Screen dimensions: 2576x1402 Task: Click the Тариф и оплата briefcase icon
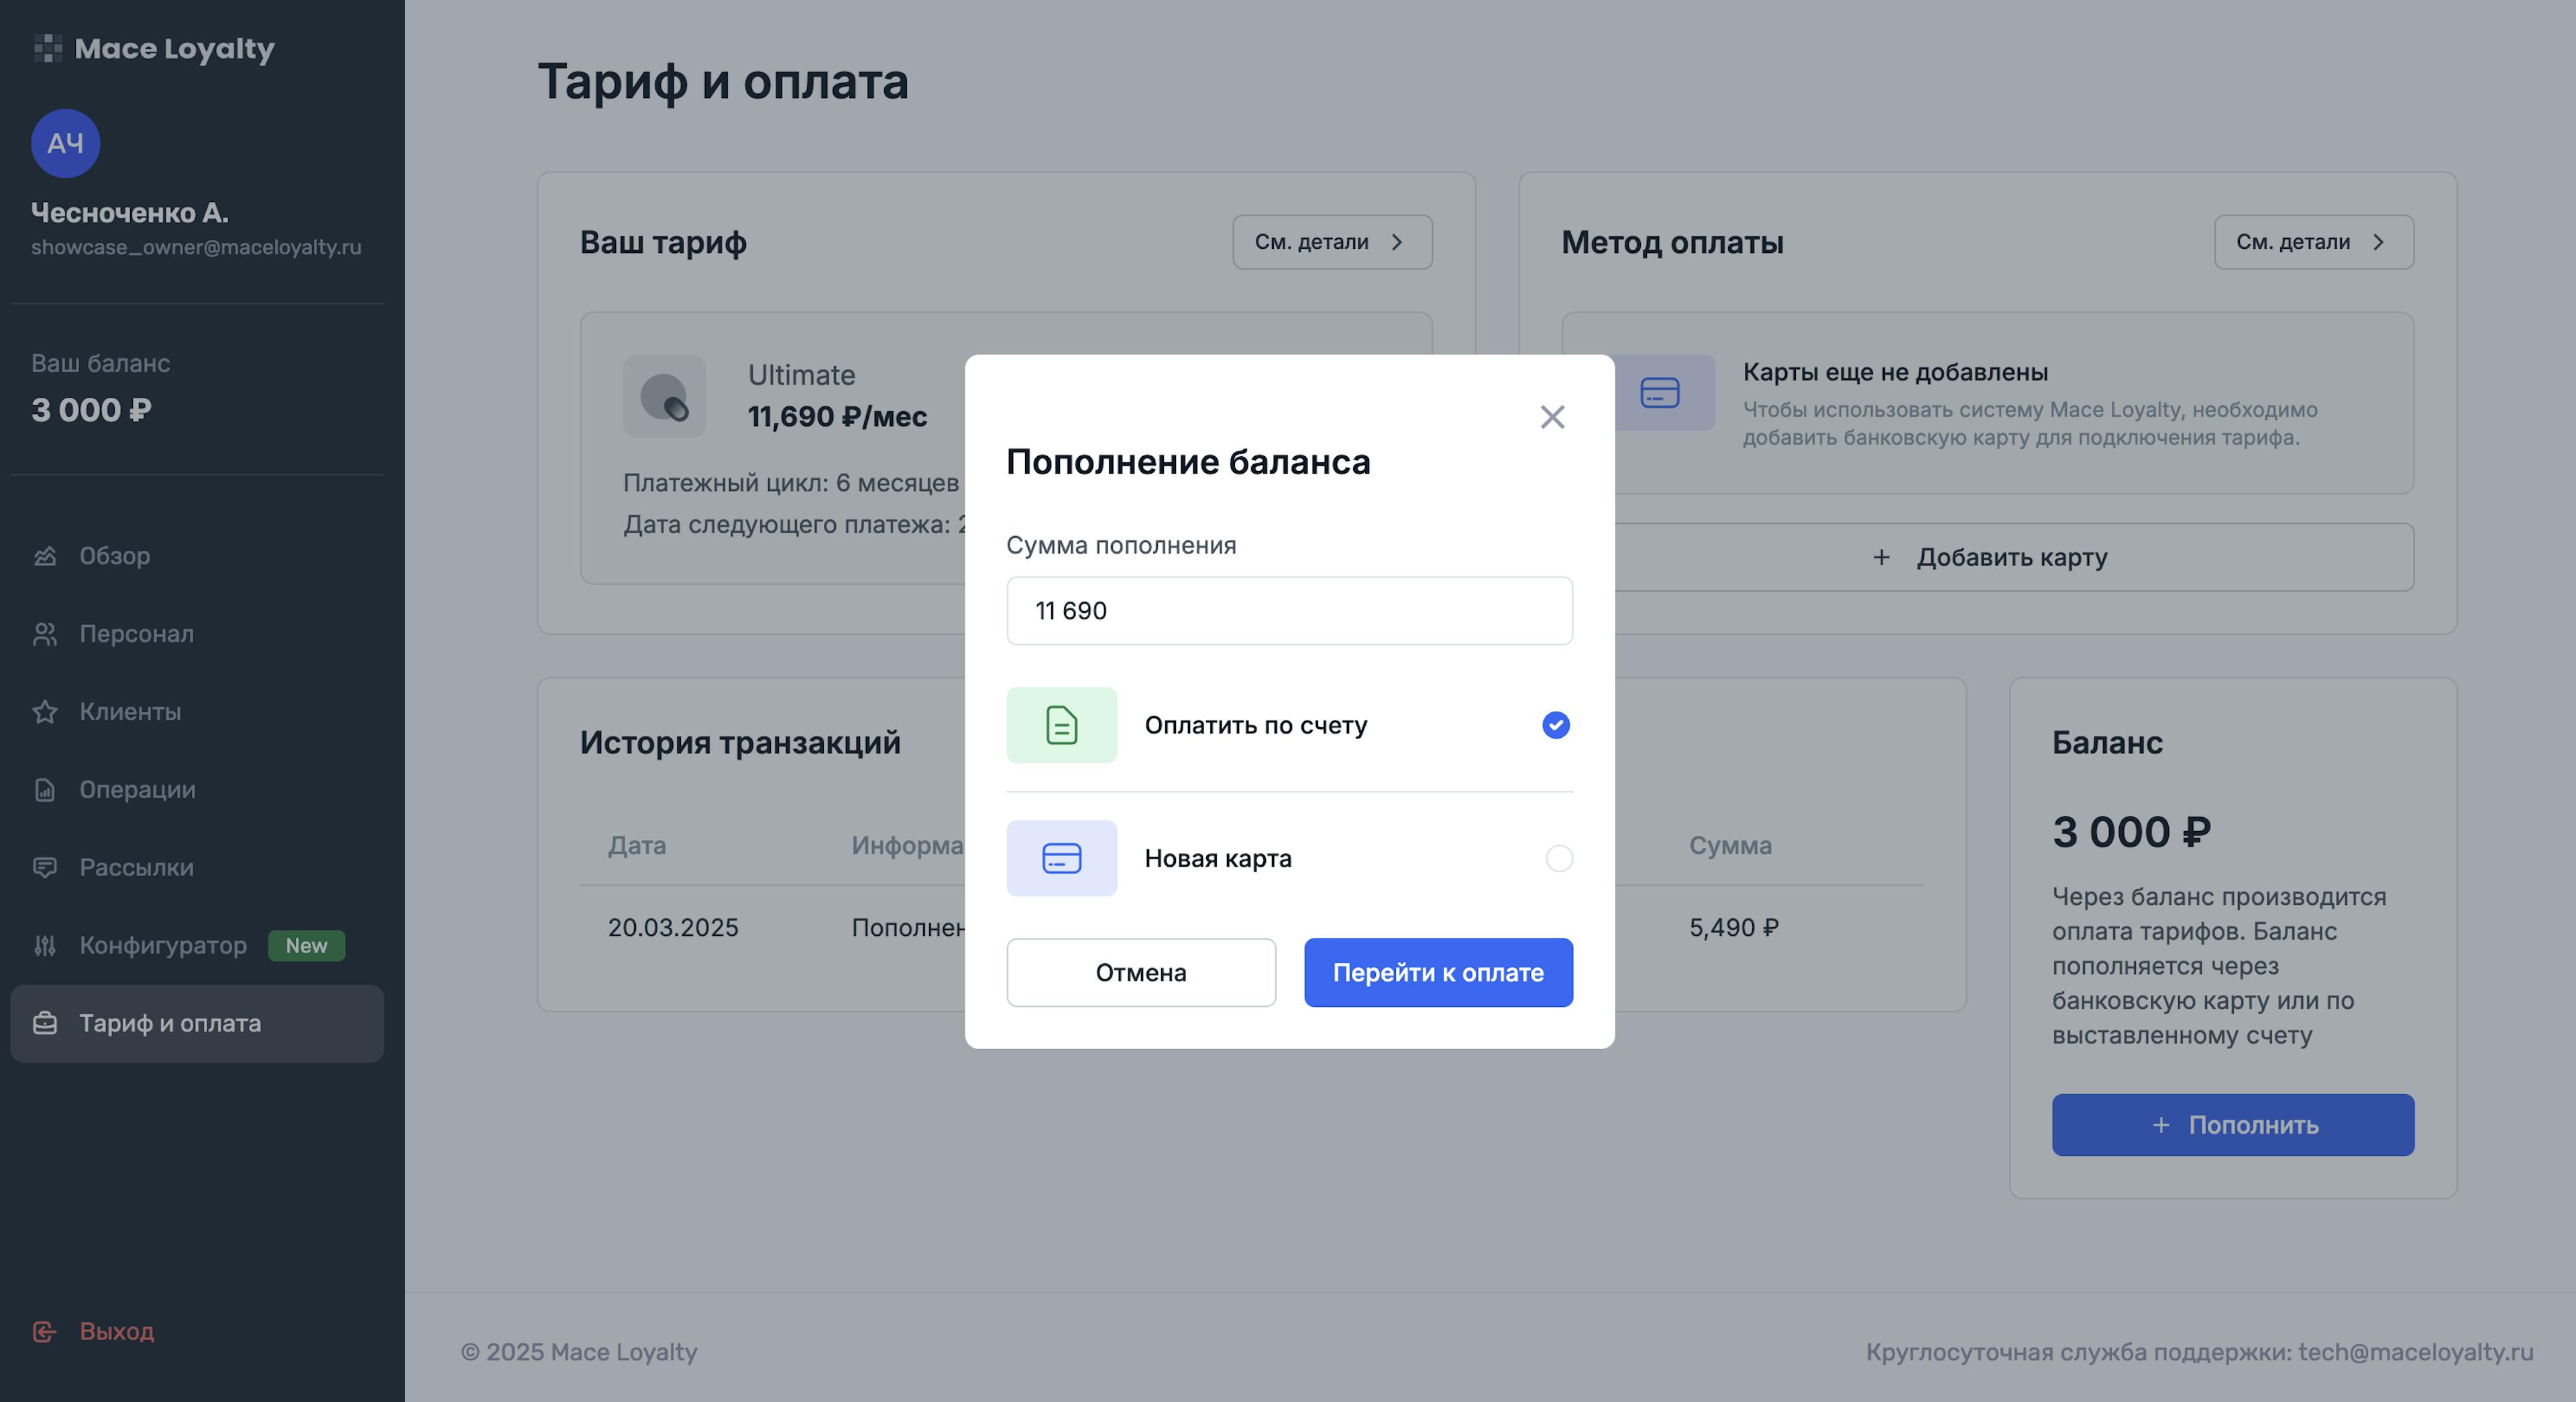point(45,1024)
